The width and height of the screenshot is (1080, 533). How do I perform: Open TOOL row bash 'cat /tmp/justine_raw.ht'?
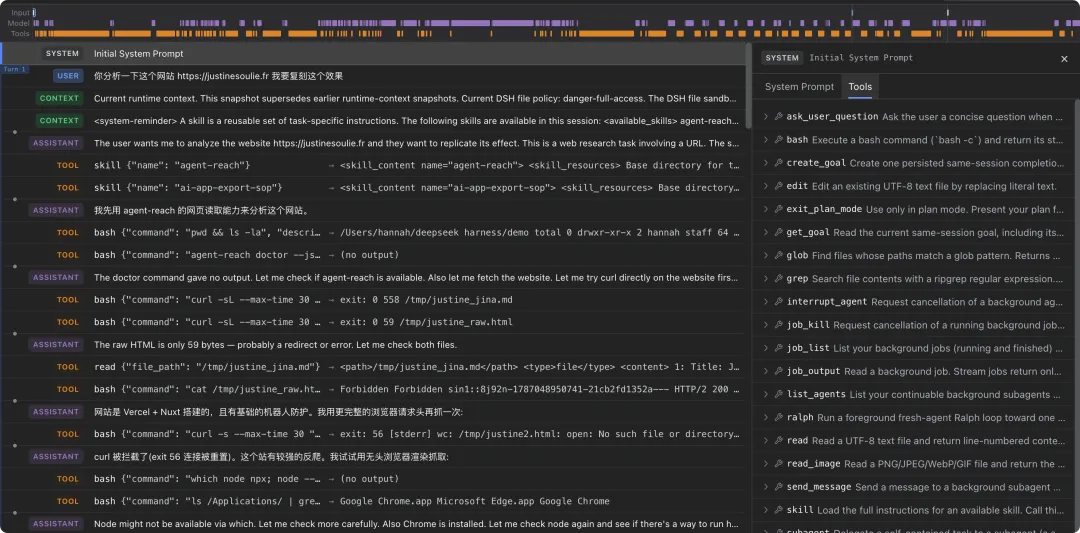[373, 389]
